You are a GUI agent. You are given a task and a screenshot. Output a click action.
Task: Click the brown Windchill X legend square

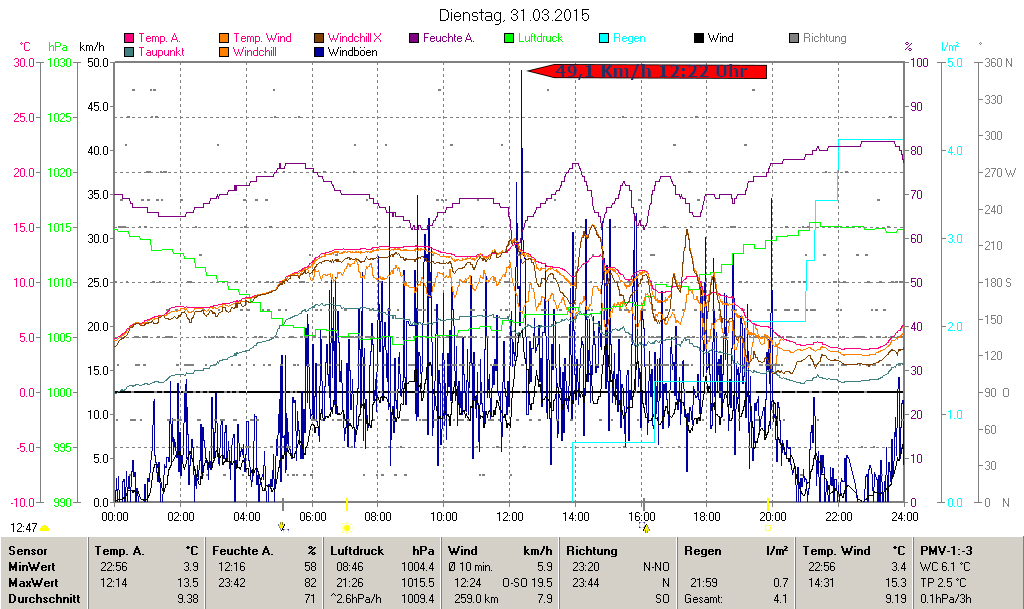(319, 38)
